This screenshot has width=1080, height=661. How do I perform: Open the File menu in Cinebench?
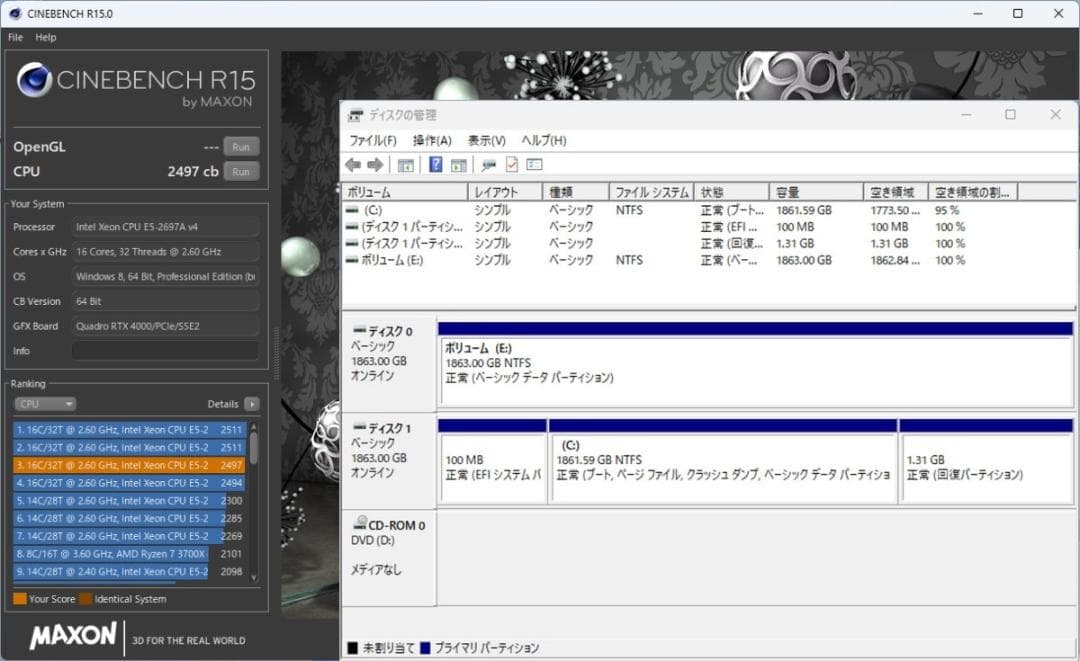pyautogui.click(x=15, y=37)
